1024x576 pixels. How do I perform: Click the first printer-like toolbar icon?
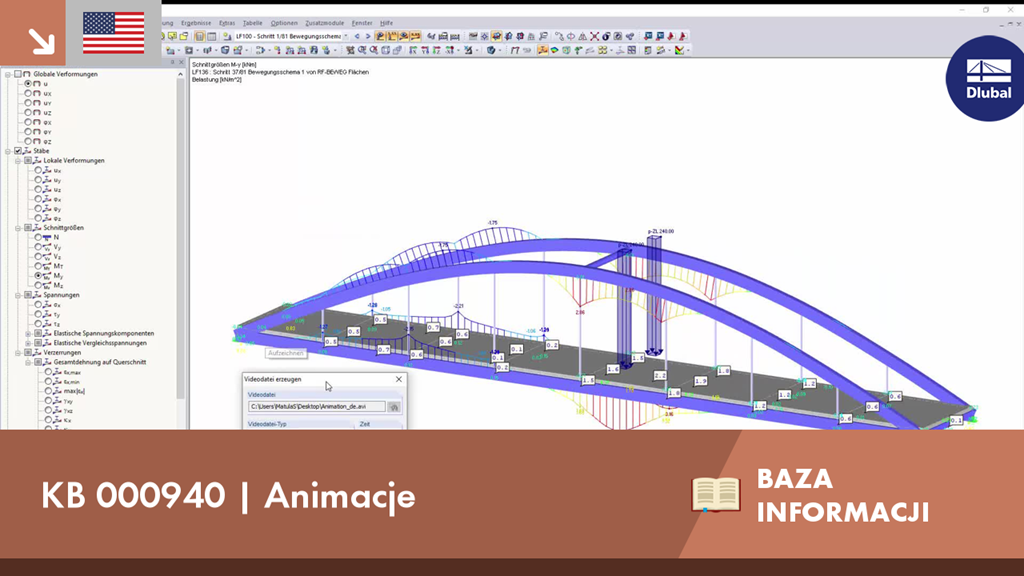443,37
